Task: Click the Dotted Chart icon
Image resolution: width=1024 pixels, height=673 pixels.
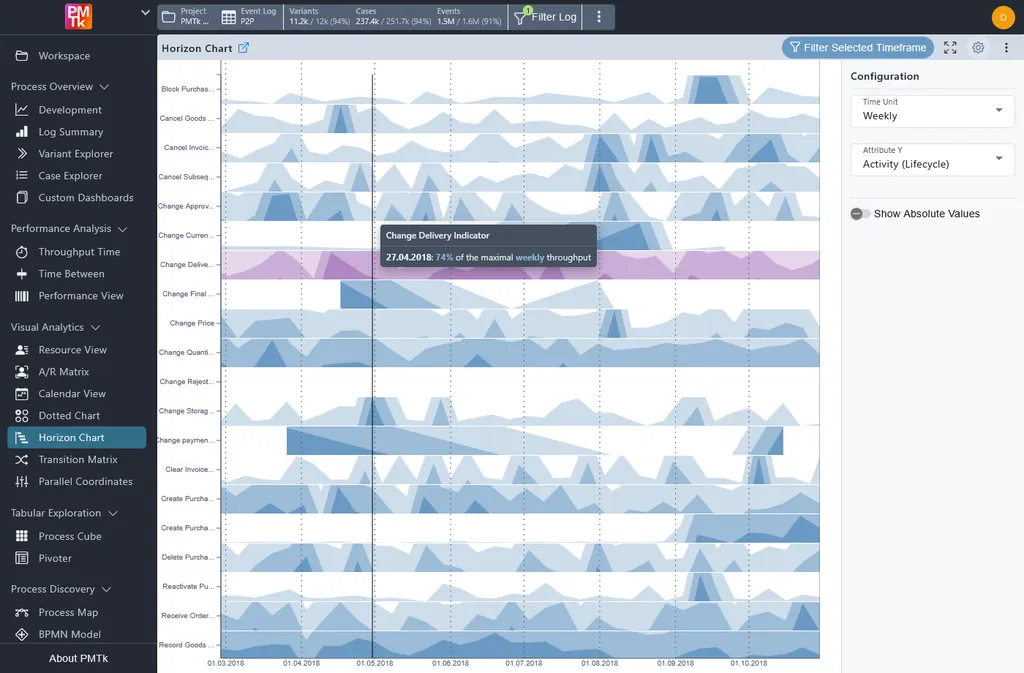Action: (x=22, y=416)
